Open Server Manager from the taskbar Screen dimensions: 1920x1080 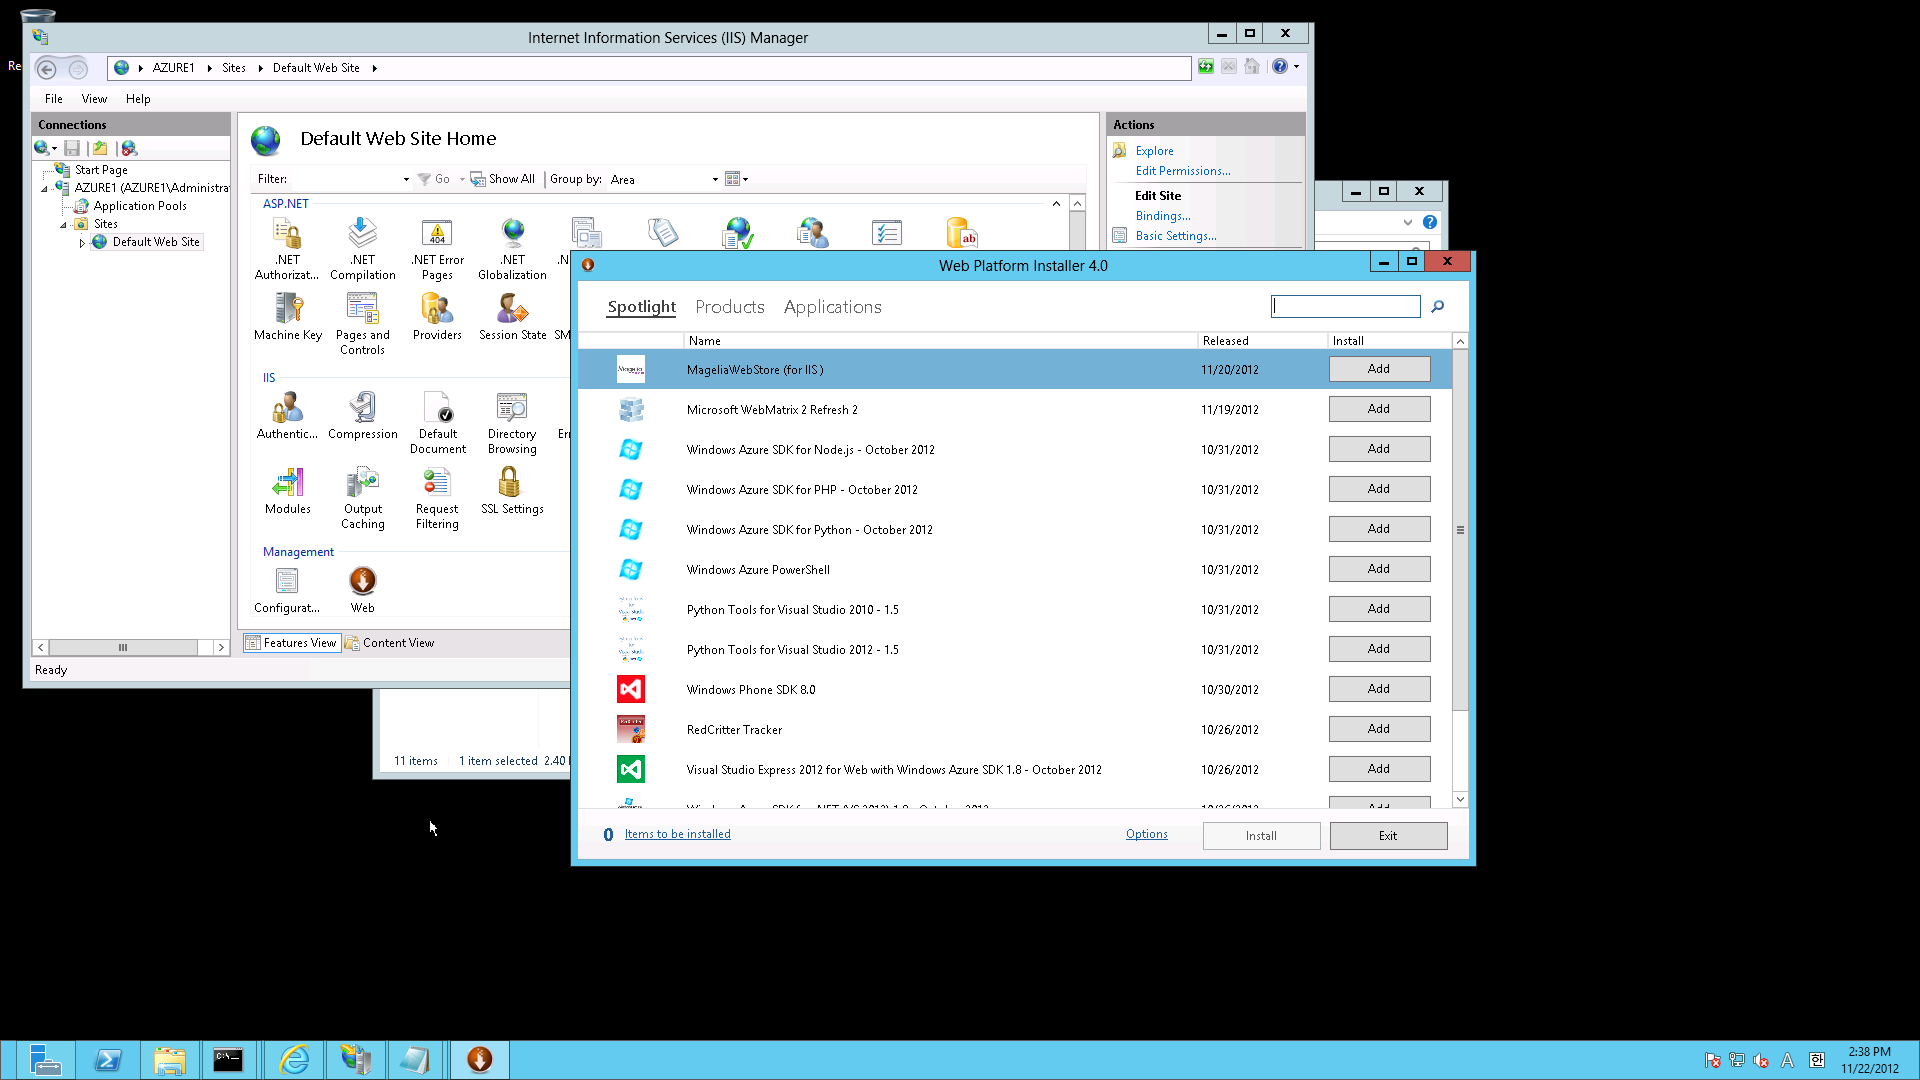45,1059
